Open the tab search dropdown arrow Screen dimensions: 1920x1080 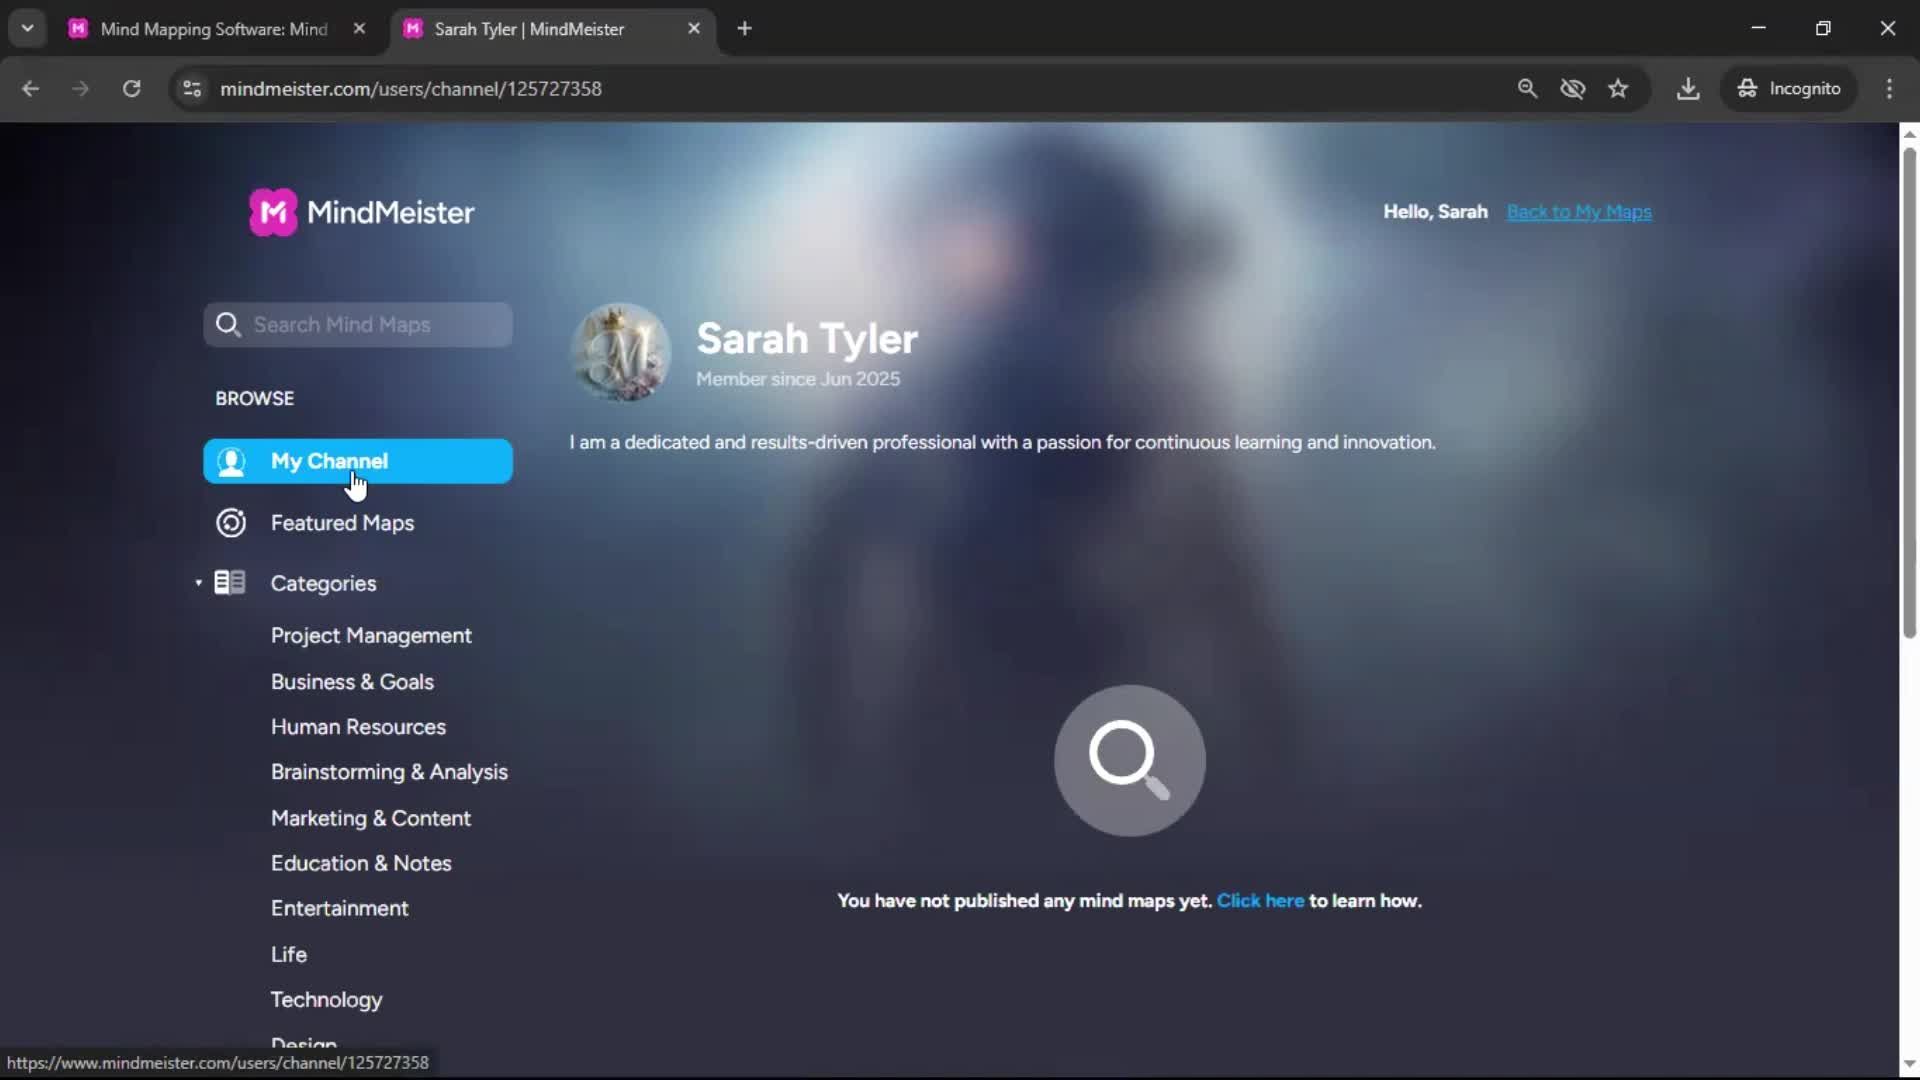click(x=28, y=28)
